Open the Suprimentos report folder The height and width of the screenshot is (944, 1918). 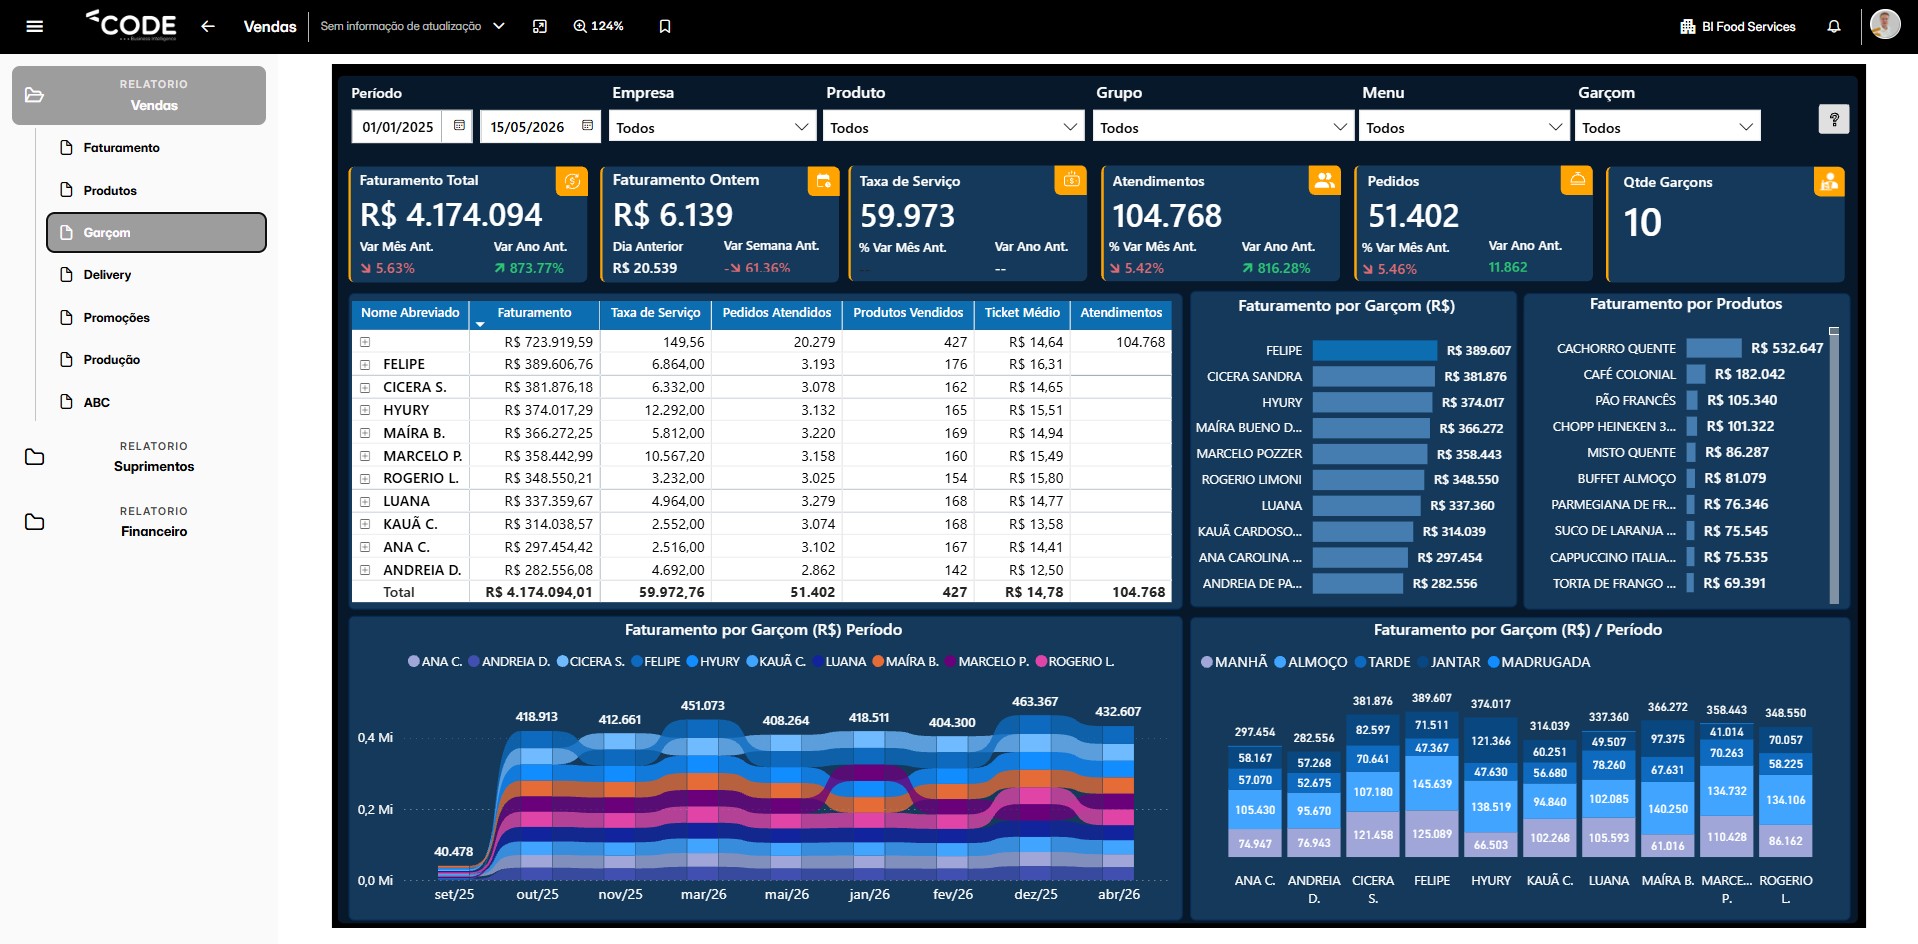click(x=139, y=457)
